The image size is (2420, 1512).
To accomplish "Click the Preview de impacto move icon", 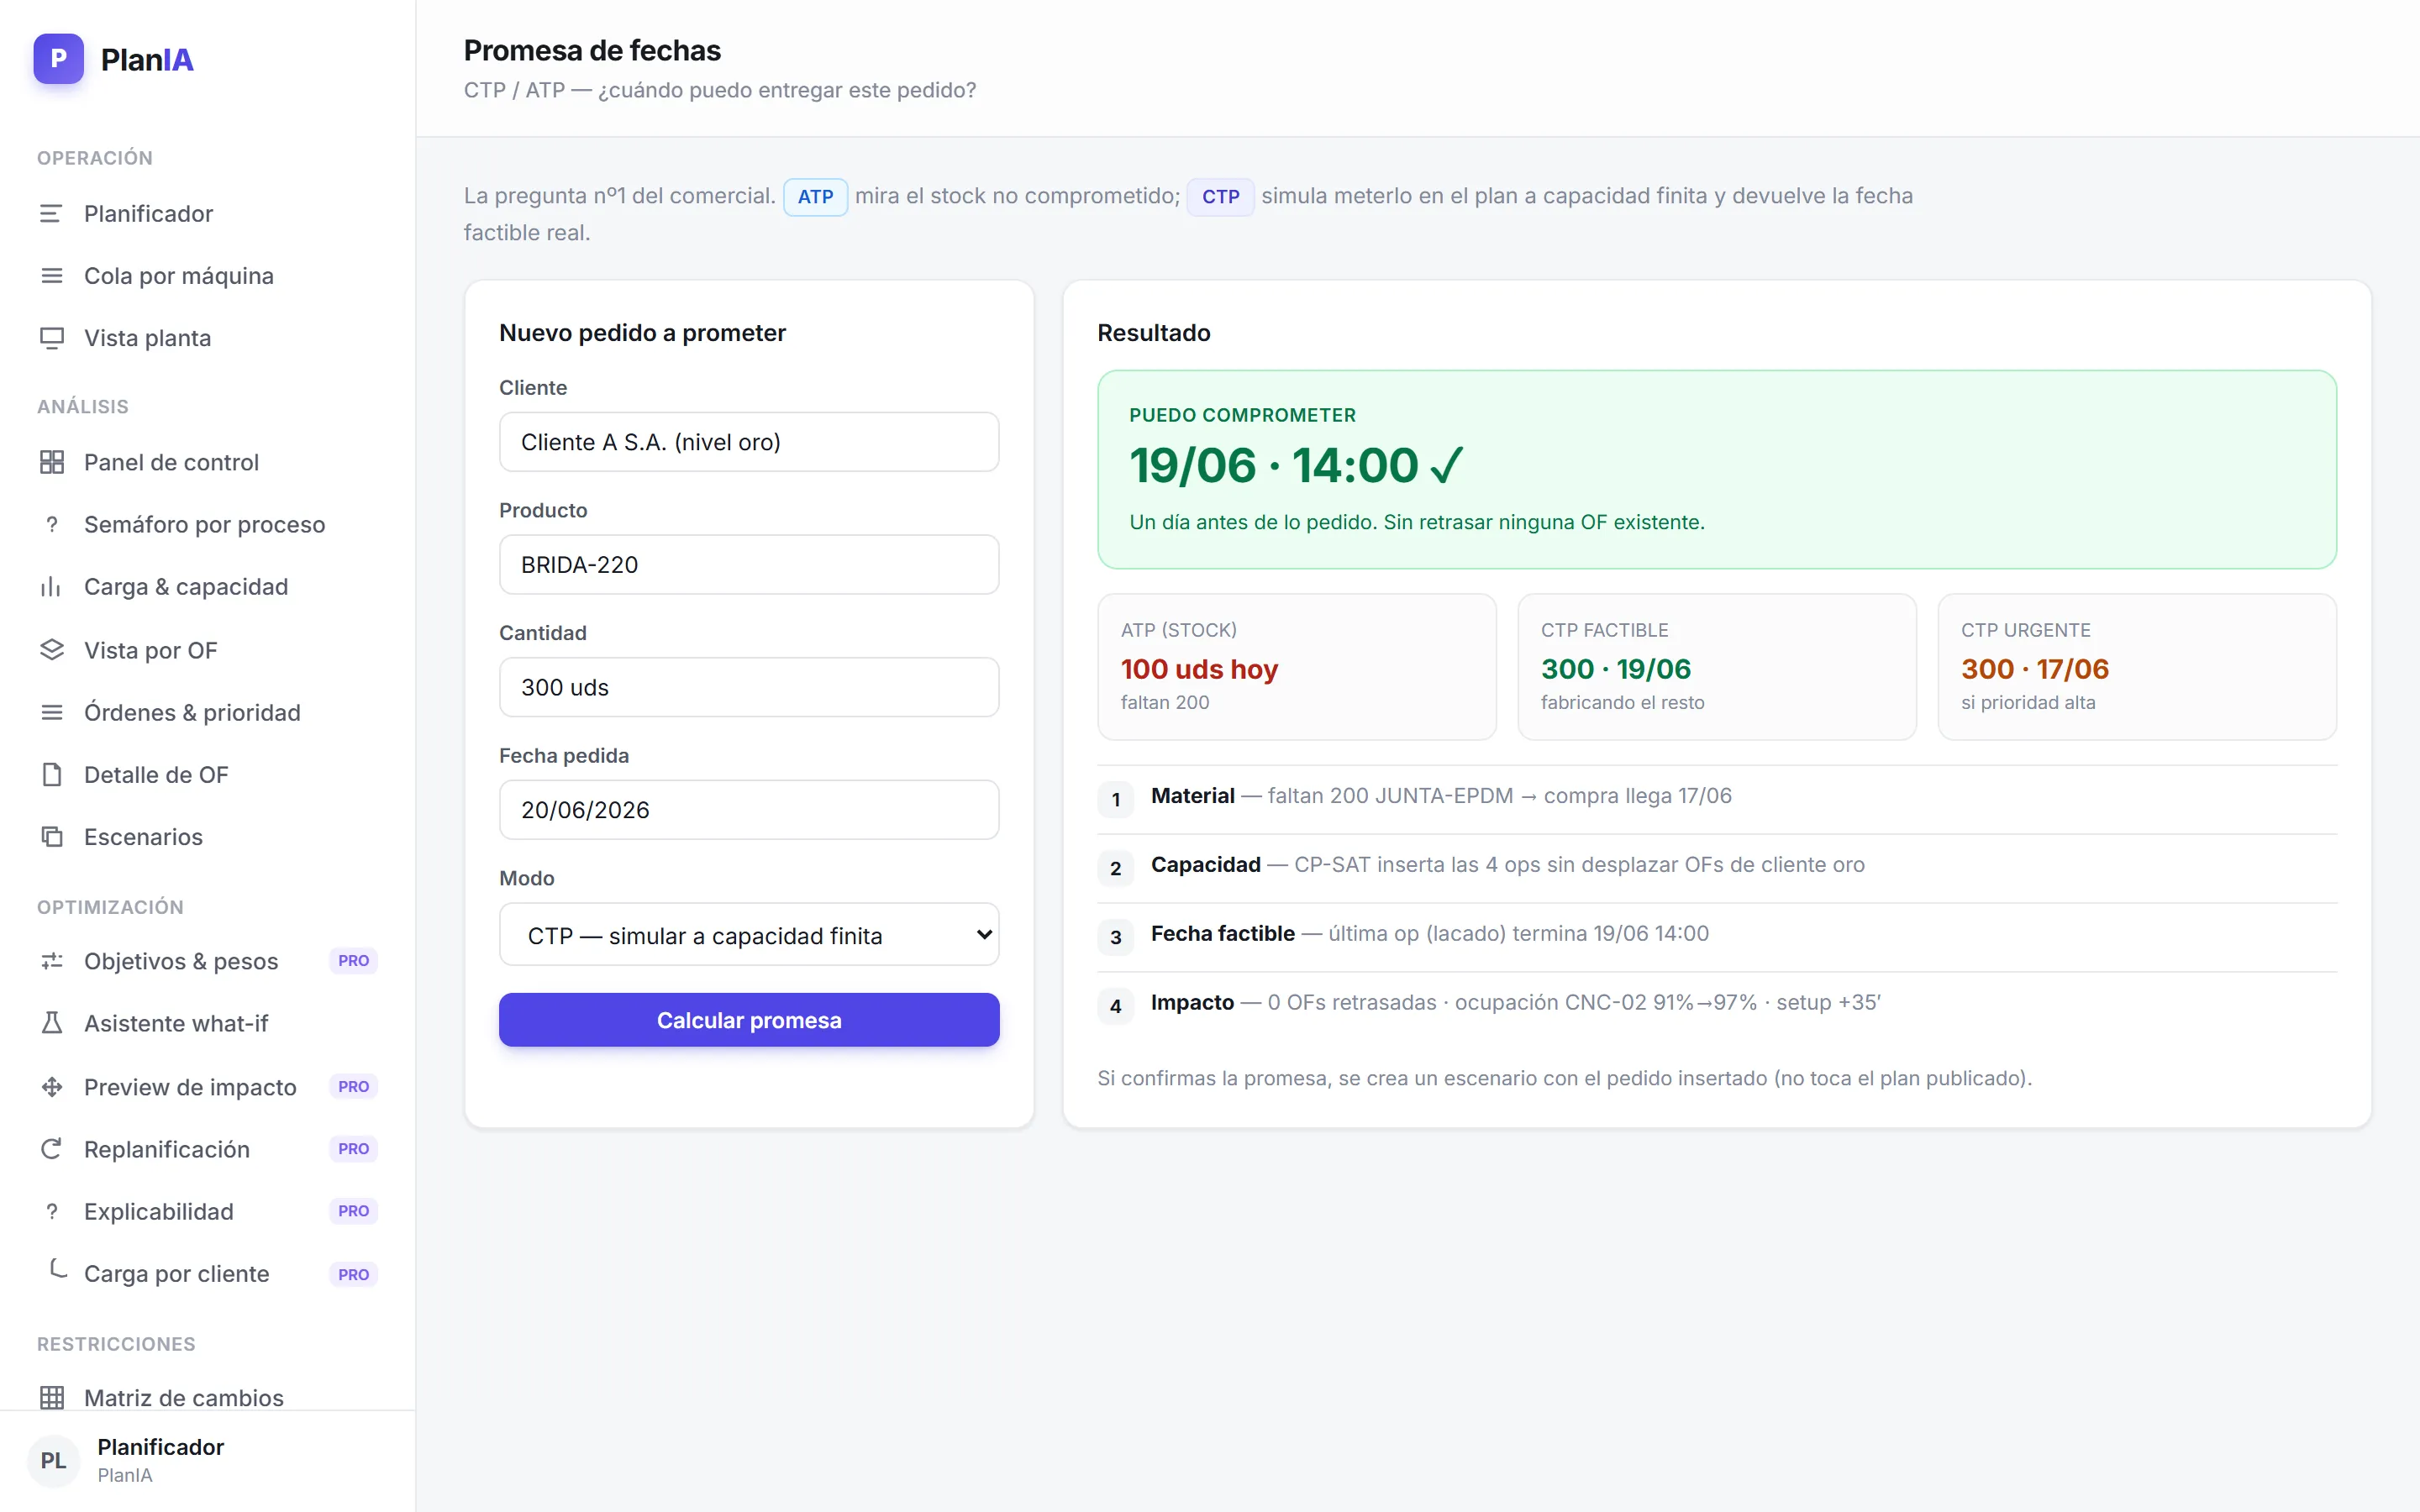I will [51, 1087].
